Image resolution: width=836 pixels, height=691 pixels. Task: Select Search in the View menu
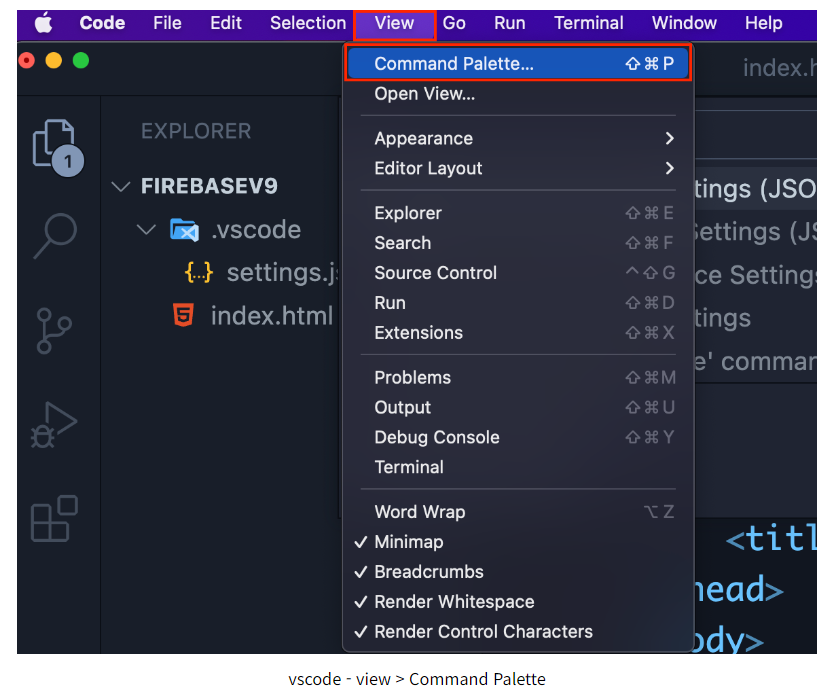coord(518,243)
